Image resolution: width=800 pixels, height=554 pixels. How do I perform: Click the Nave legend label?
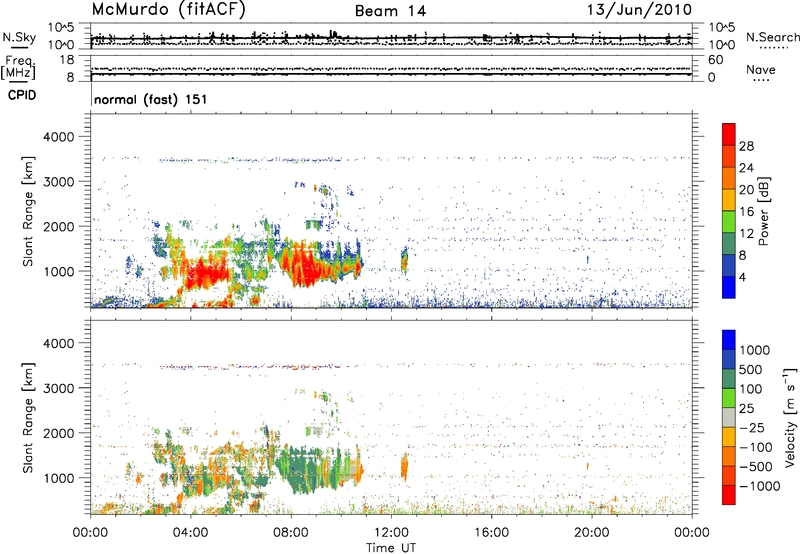click(x=761, y=69)
